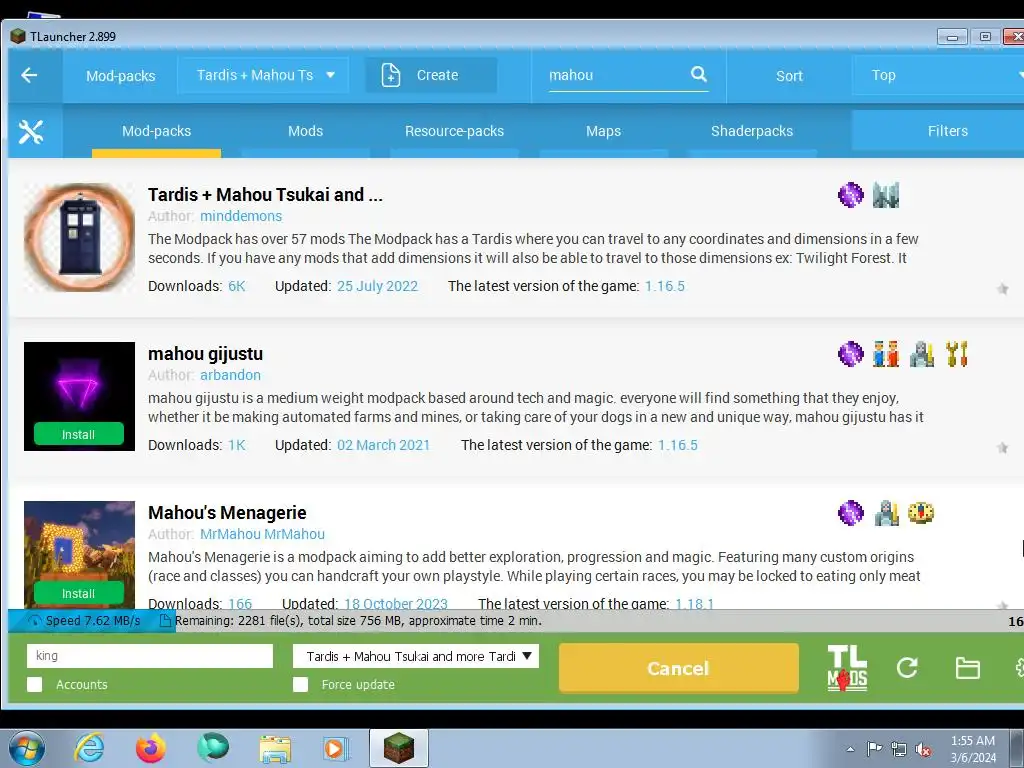Click the Create new file icon
The image size is (1024, 768).
coord(391,75)
